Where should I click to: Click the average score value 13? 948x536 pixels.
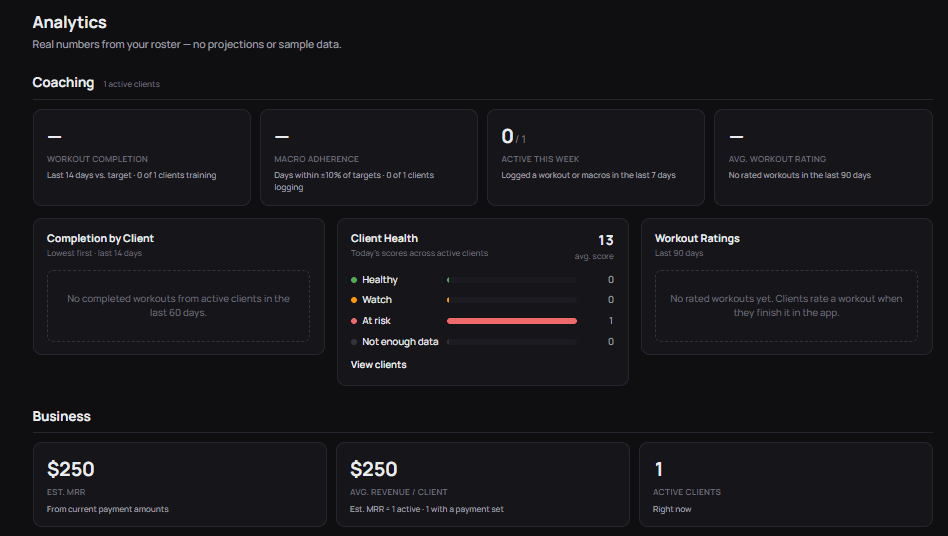(606, 240)
